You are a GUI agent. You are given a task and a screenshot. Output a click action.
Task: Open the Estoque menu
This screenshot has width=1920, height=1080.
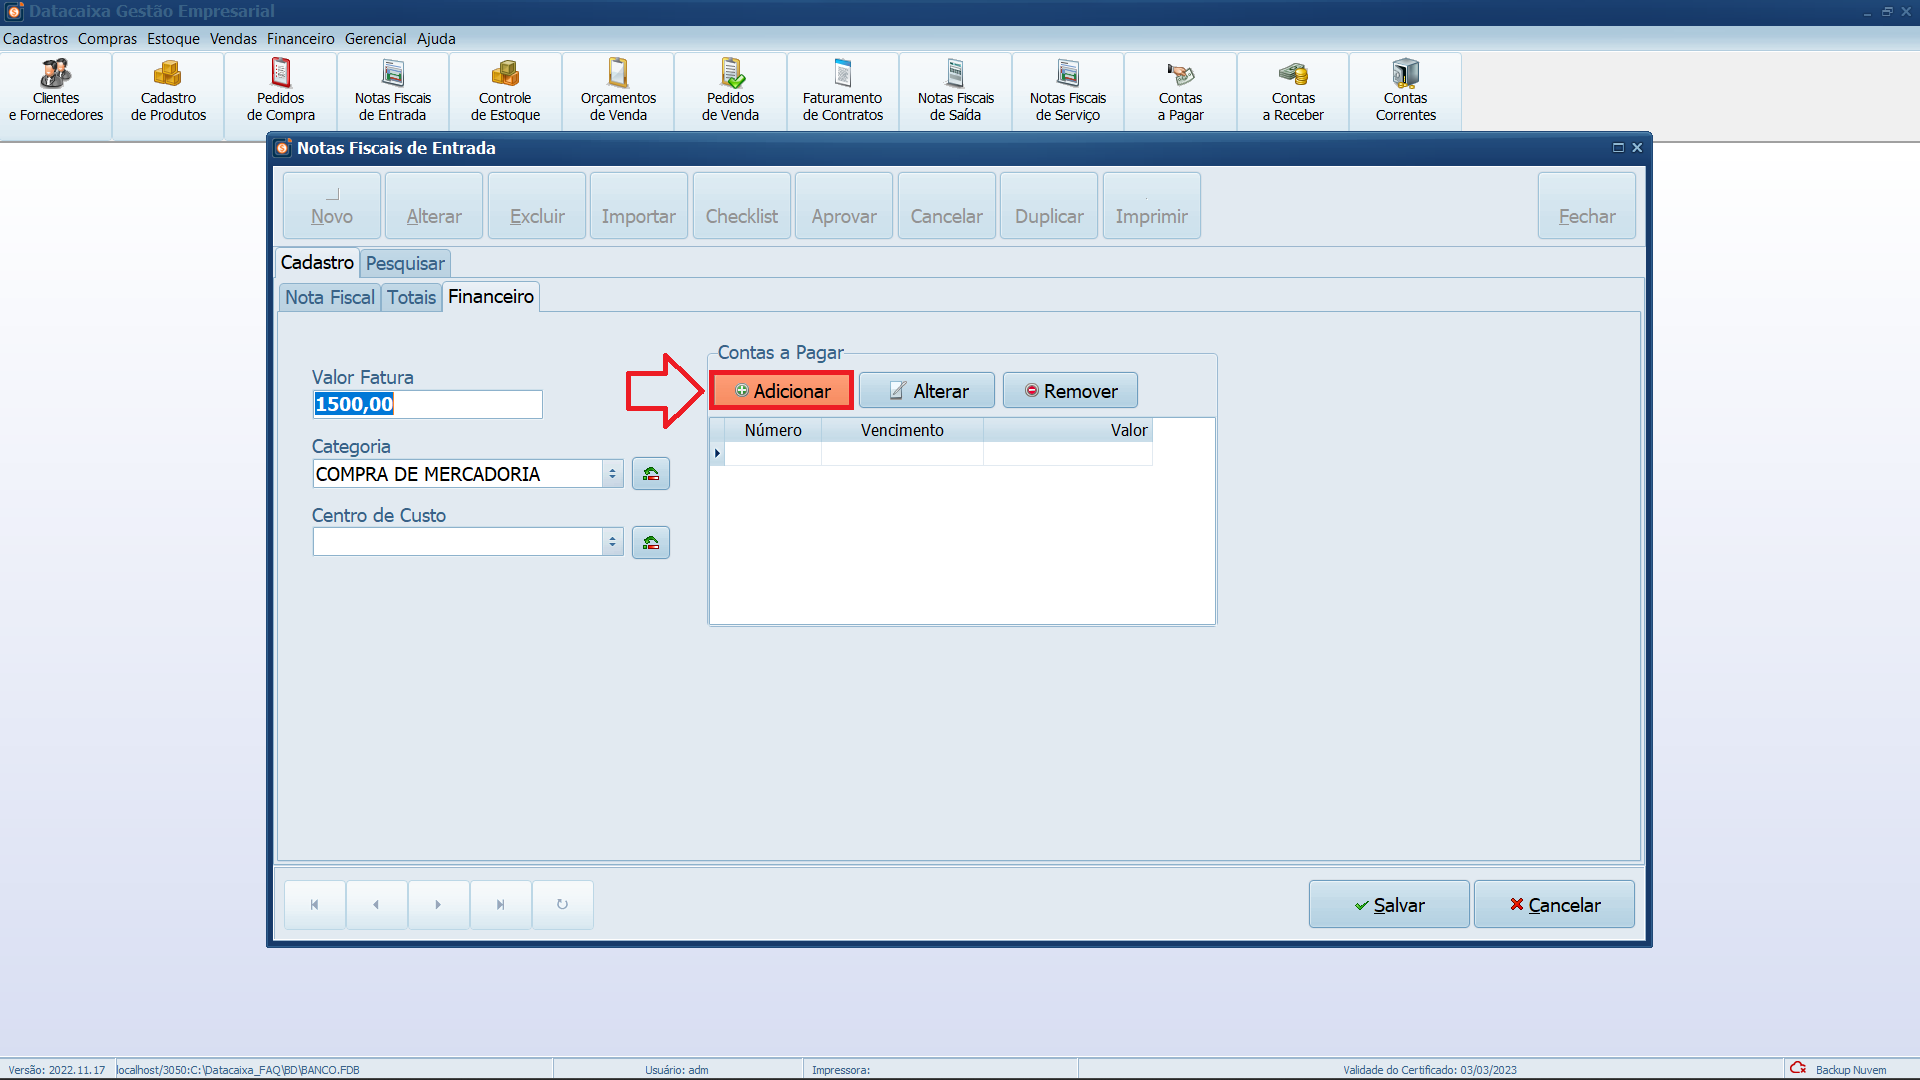(x=173, y=39)
